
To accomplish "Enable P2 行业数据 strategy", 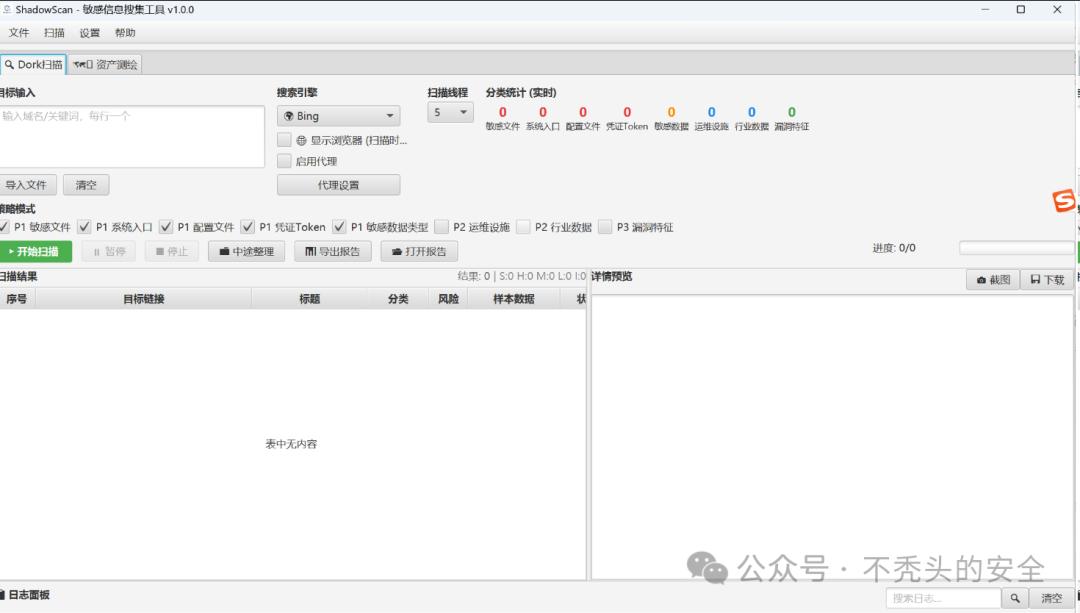I will point(523,227).
